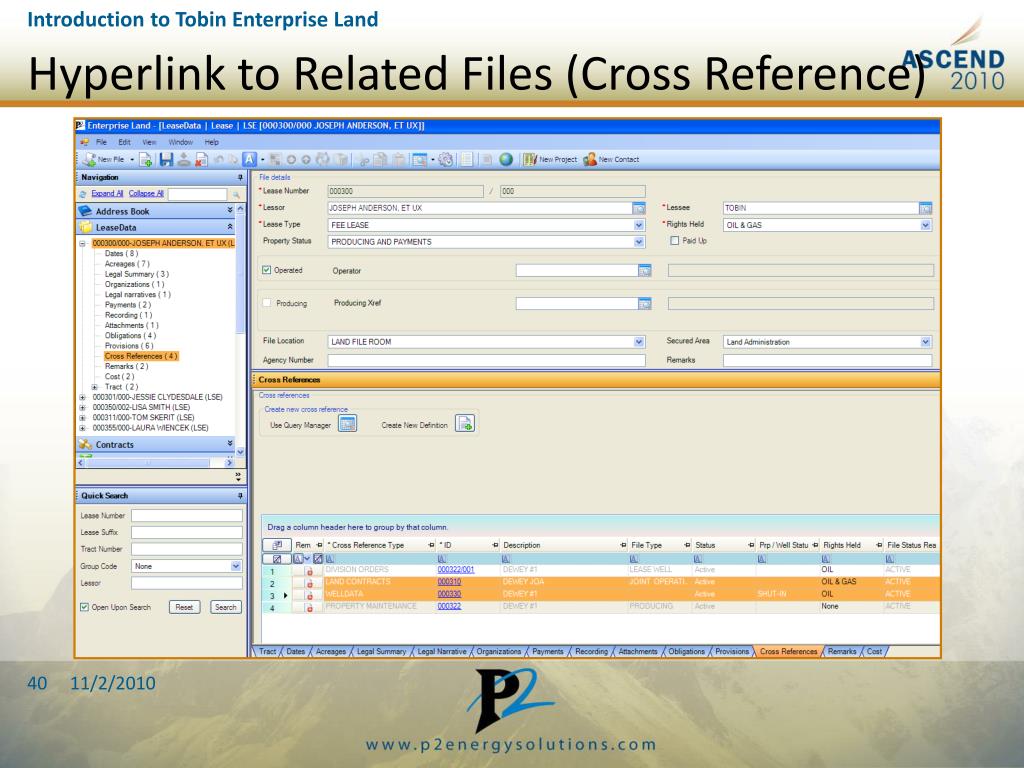
Task: Open the File Location dropdown
Action: [639, 342]
